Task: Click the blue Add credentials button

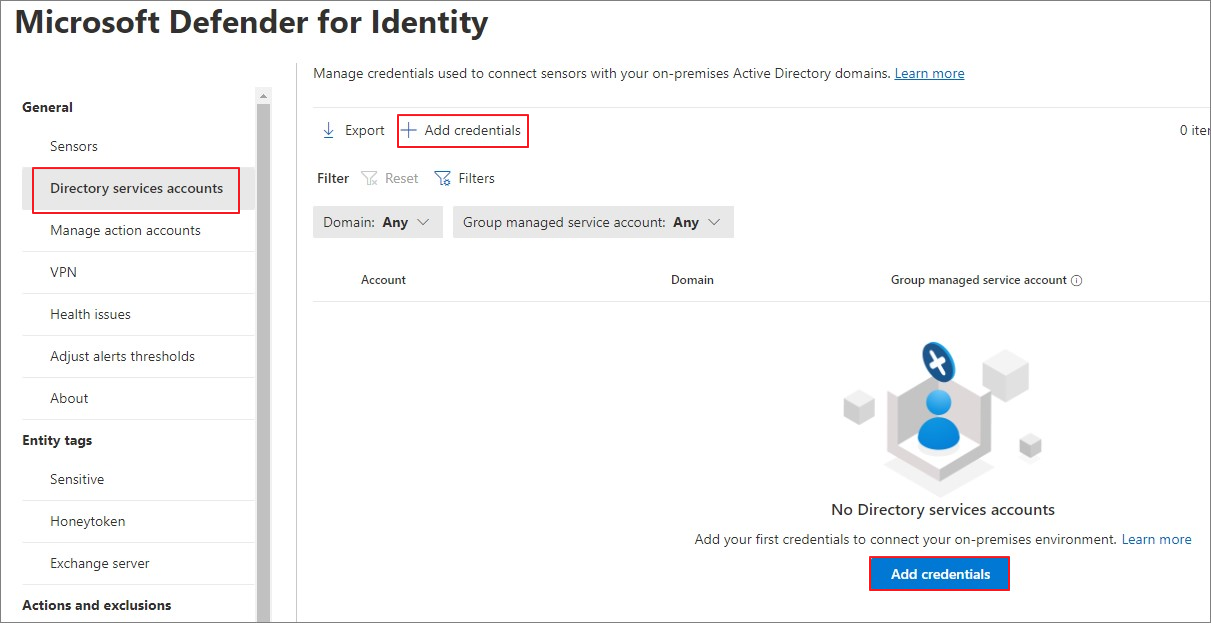Action: [939, 574]
